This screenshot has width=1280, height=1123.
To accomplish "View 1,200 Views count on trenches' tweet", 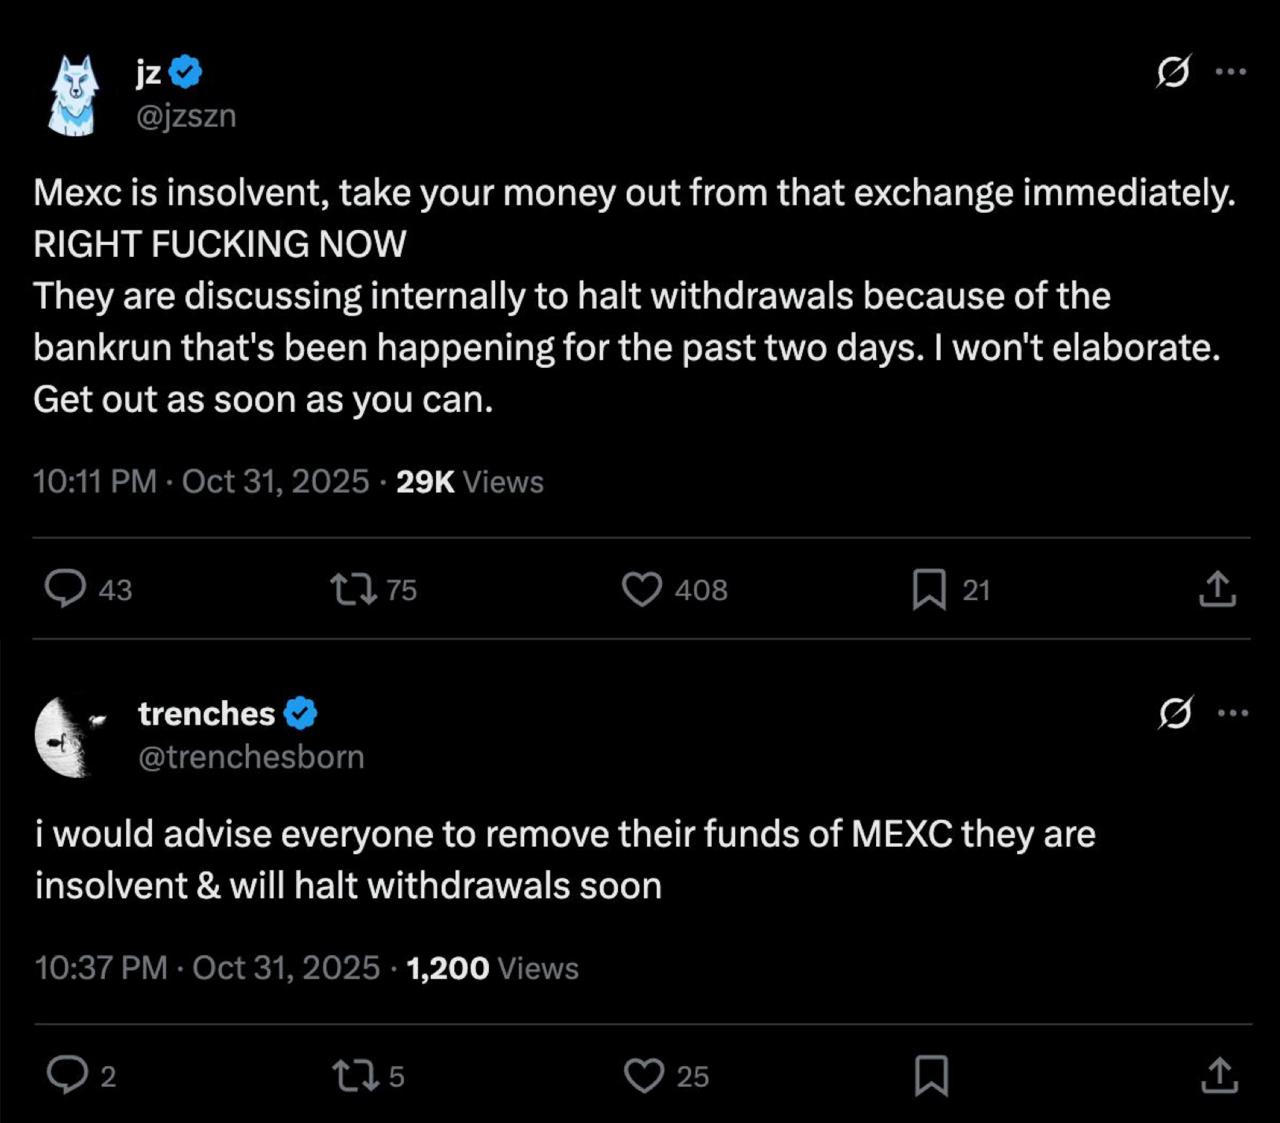I will pos(493,968).
